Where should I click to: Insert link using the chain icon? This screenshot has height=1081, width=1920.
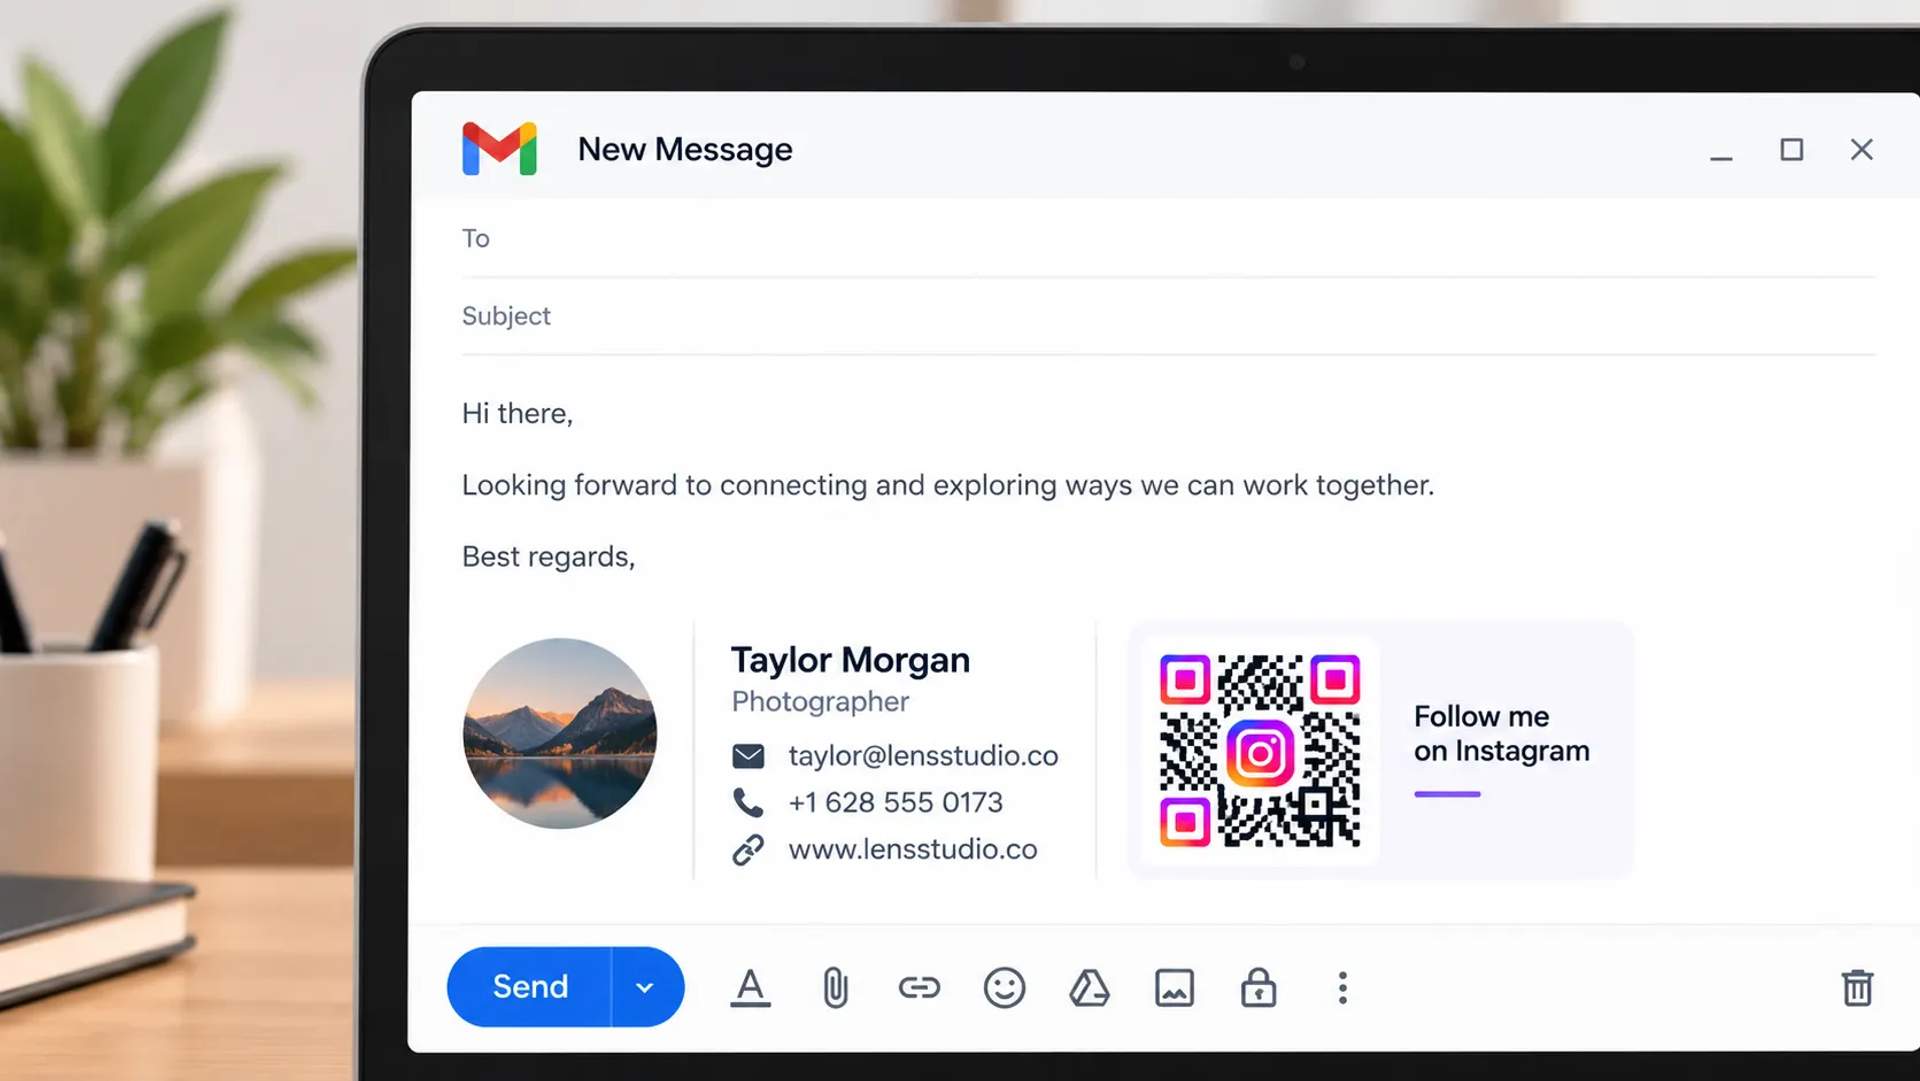[x=919, y=988]
